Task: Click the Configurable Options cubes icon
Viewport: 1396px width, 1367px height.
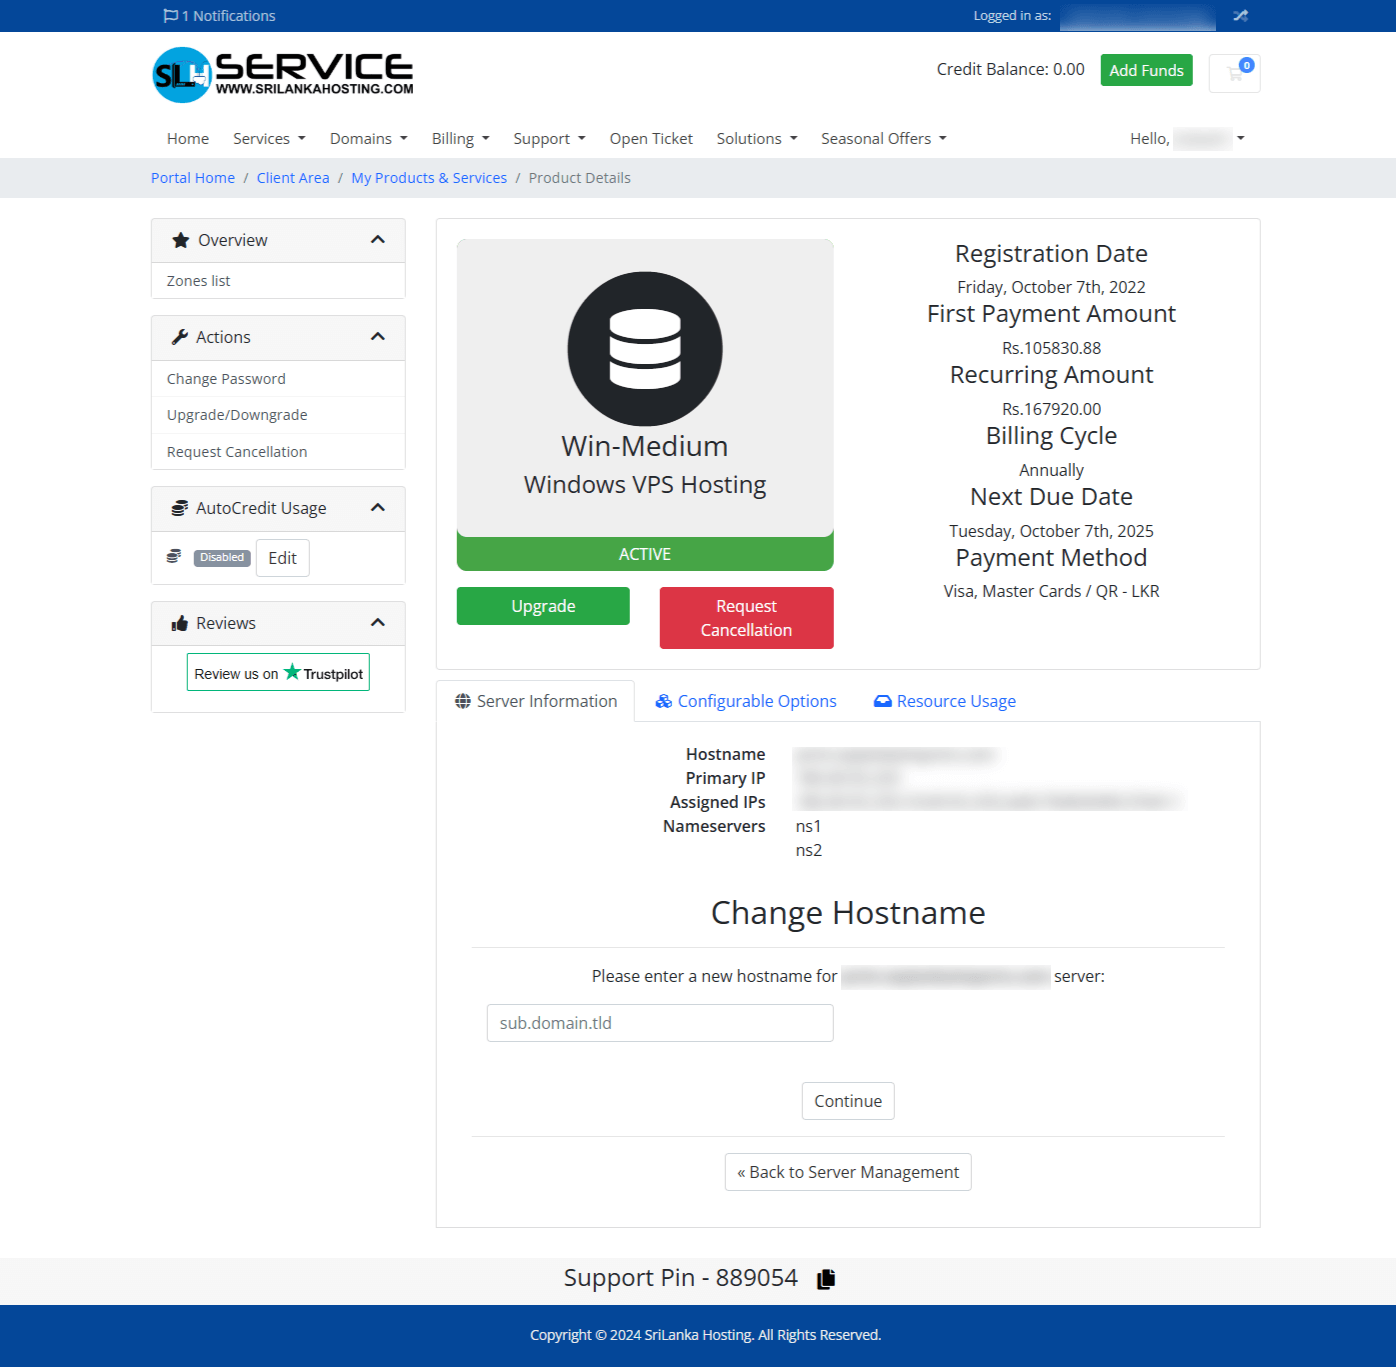Action: 664,701
